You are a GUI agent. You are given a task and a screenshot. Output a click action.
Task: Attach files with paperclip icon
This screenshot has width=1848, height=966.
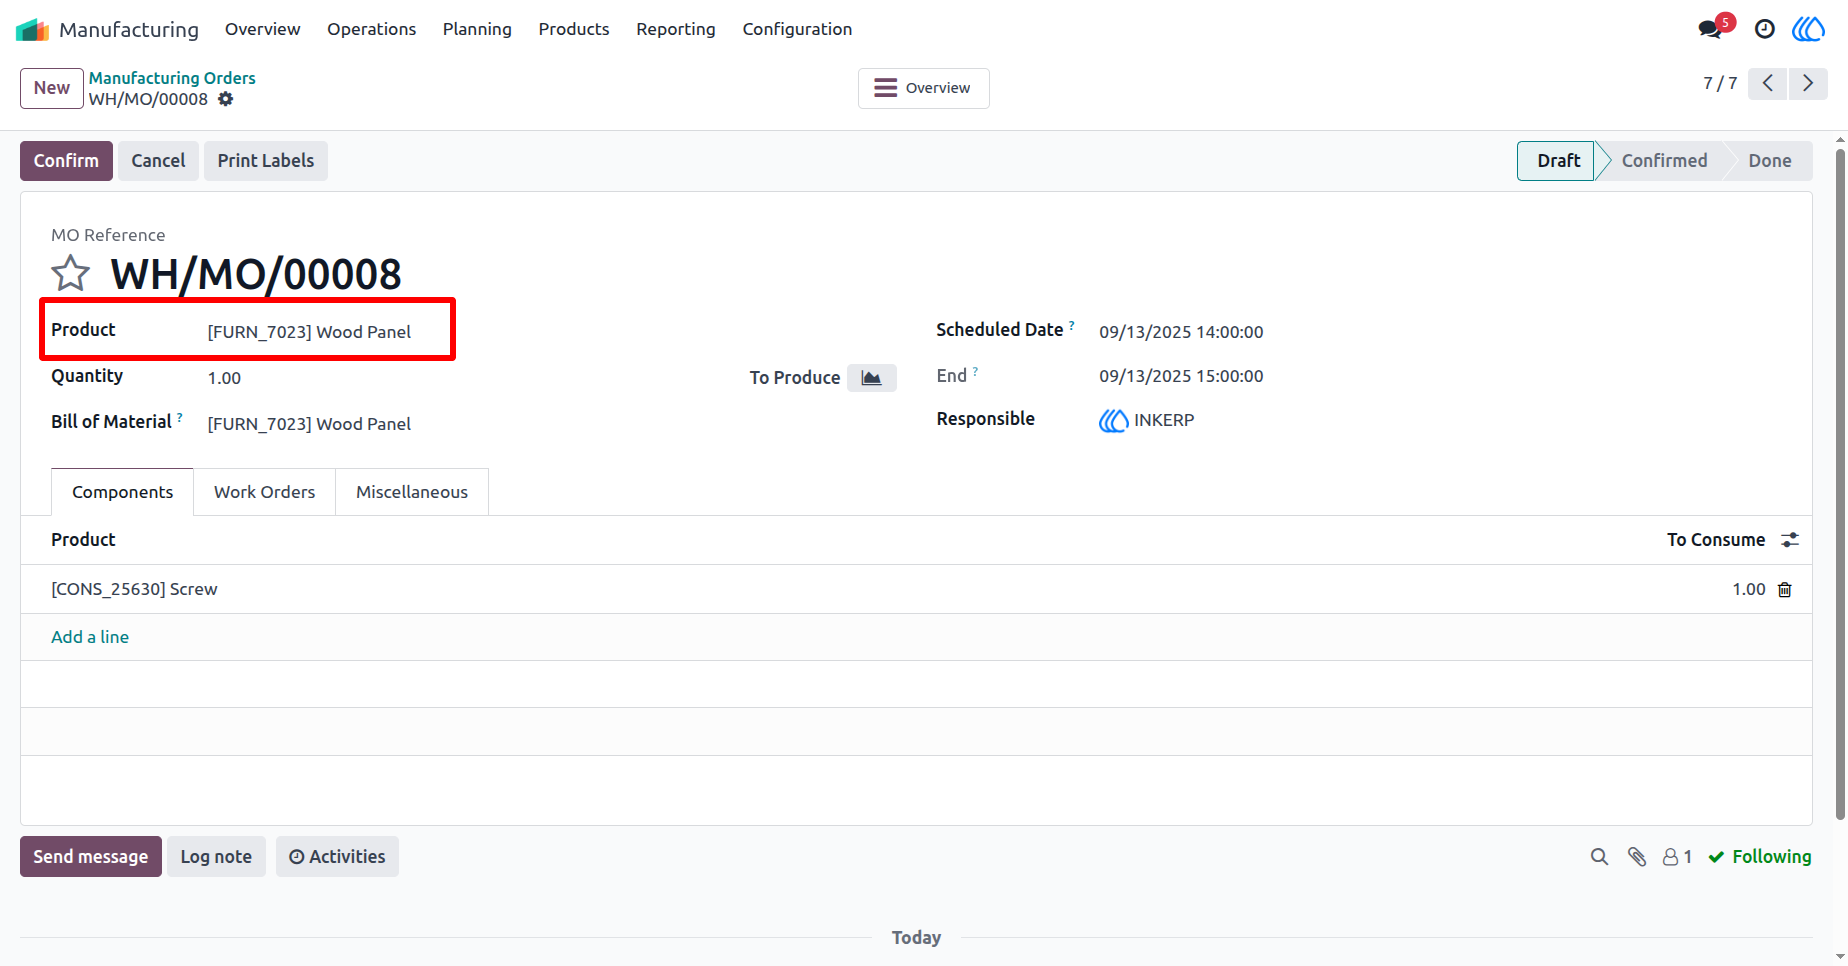pos(1637,857)
